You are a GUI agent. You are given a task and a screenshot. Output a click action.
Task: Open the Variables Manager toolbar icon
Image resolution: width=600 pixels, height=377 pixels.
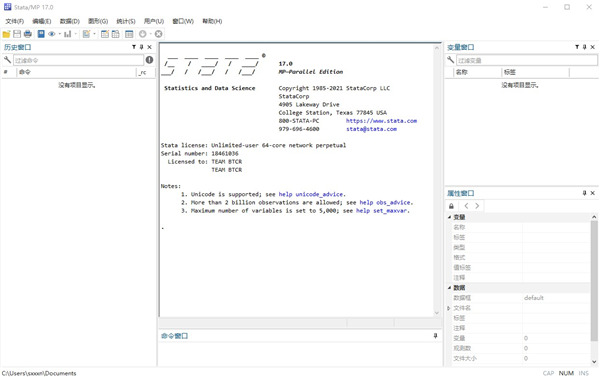pos(129,34)
